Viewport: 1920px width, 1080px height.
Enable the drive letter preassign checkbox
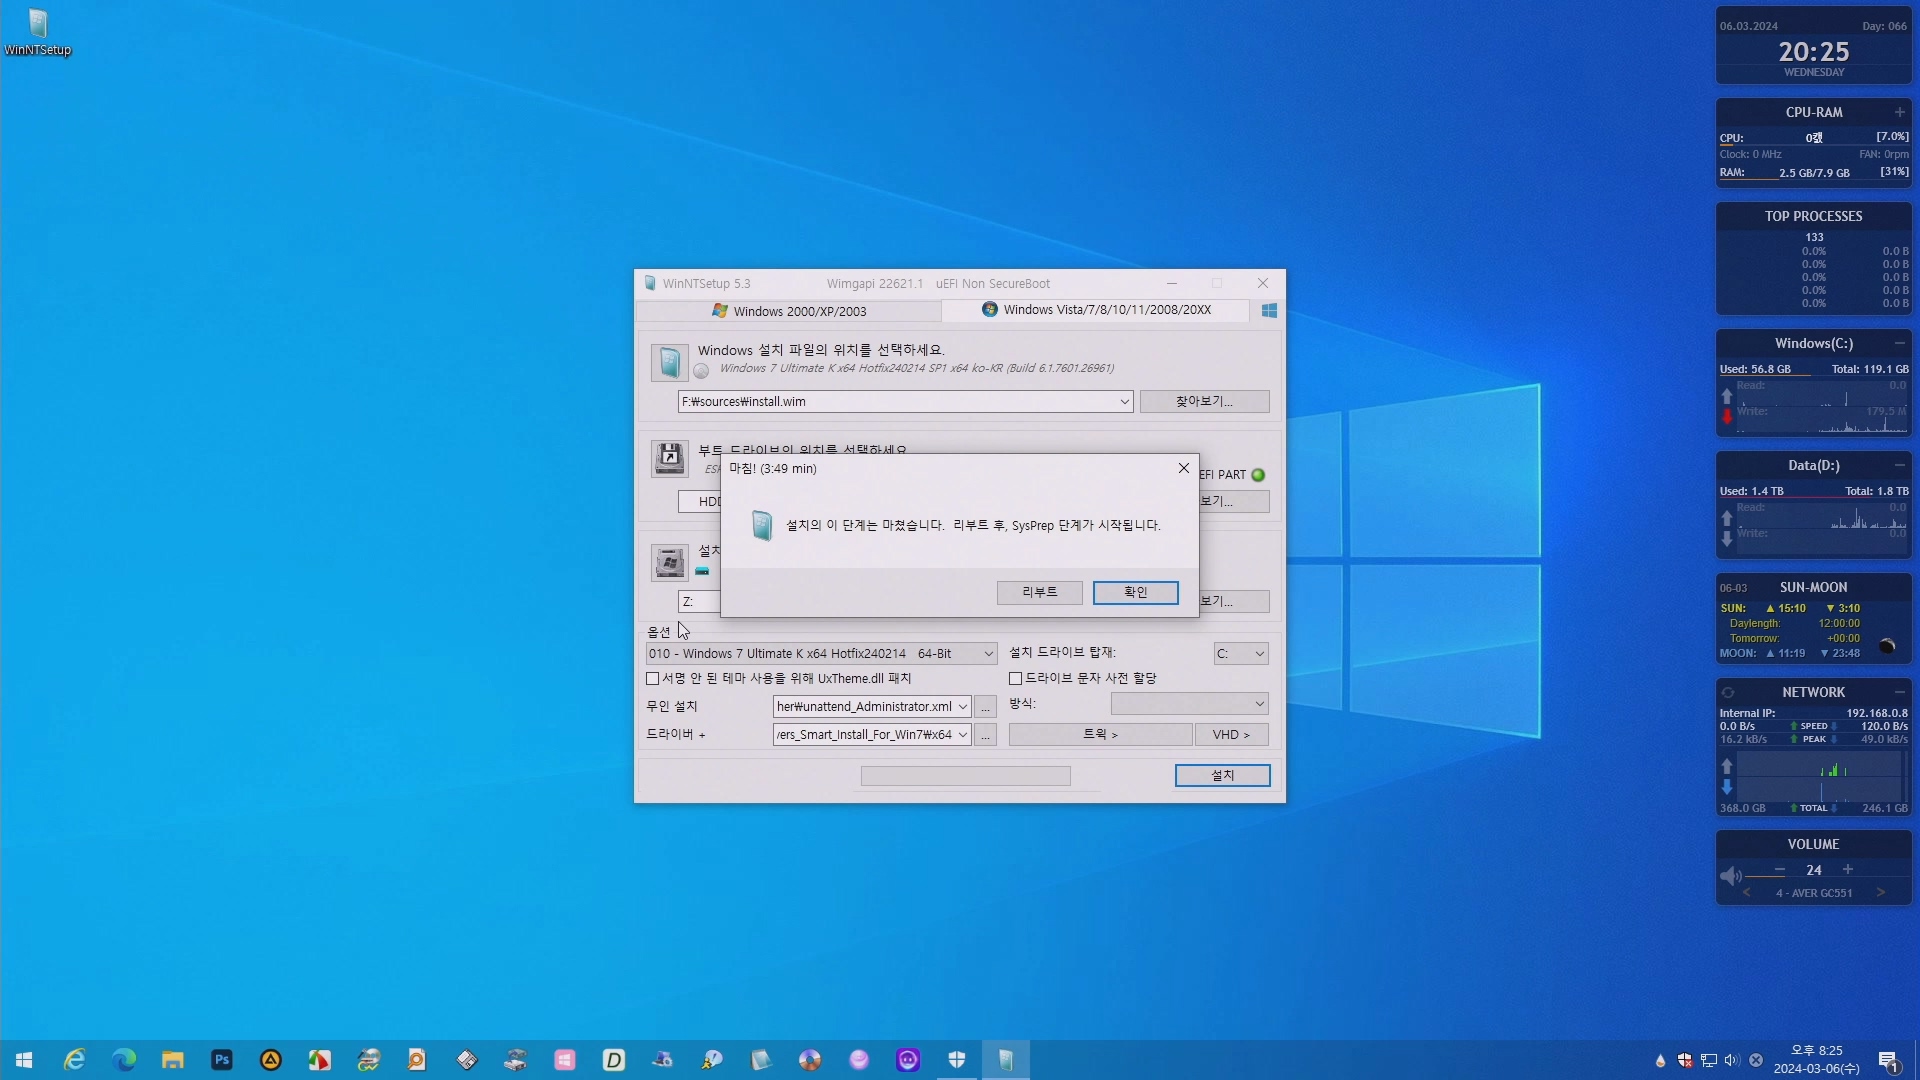[x=1016, y=679]
